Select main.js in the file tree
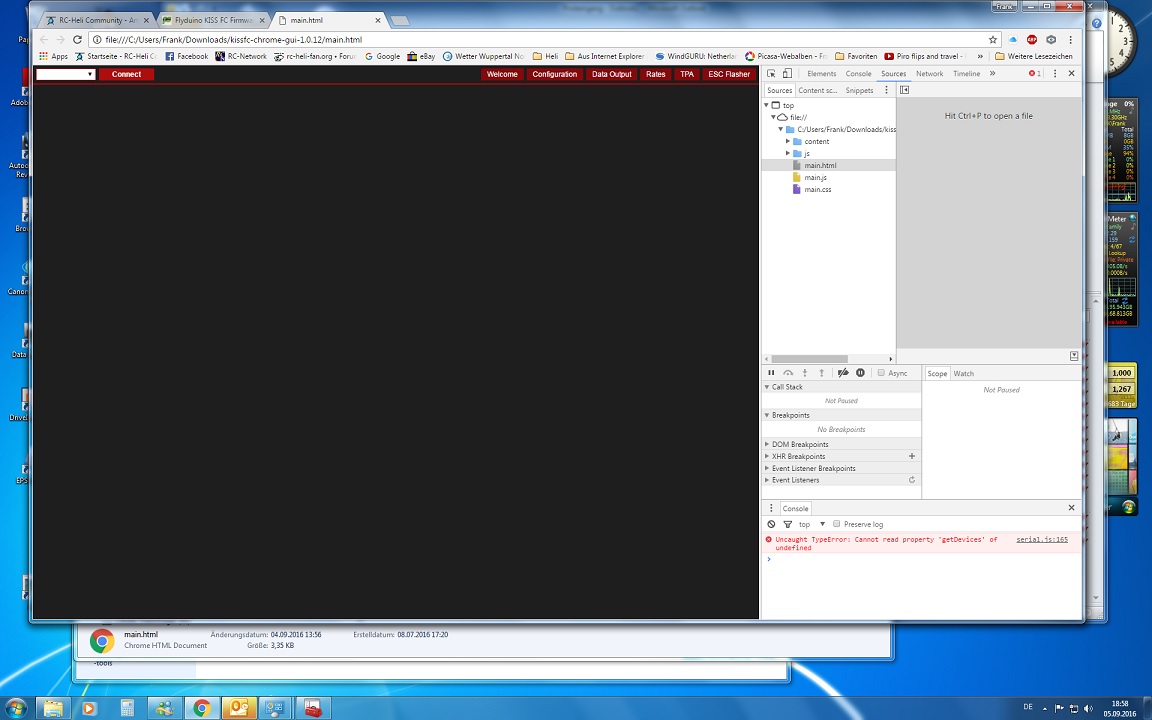Viewport: 1152px width, 720px height. click(815, 177)
